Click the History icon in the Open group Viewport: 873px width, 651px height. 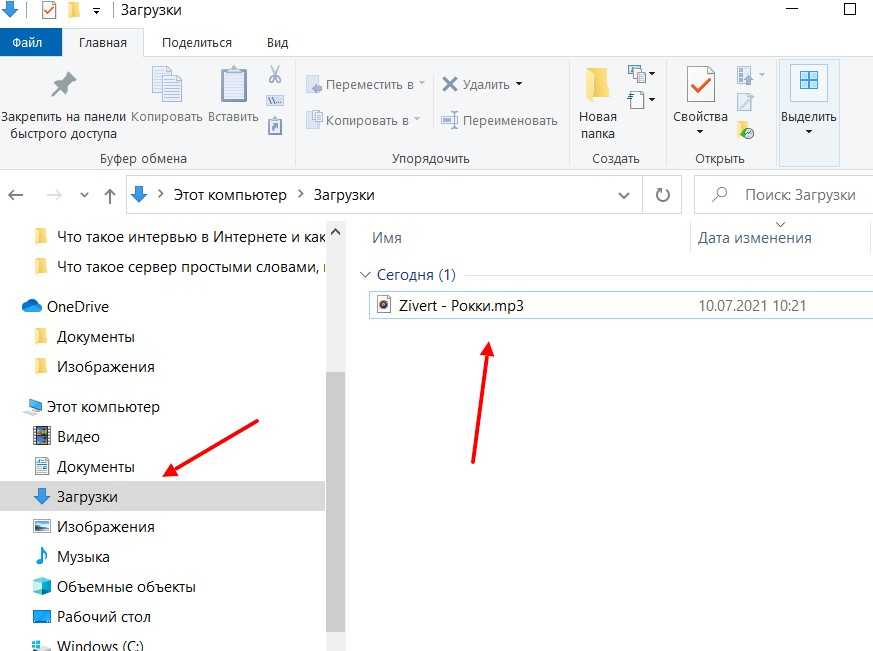pyautogui.click(x=746, y=131)
